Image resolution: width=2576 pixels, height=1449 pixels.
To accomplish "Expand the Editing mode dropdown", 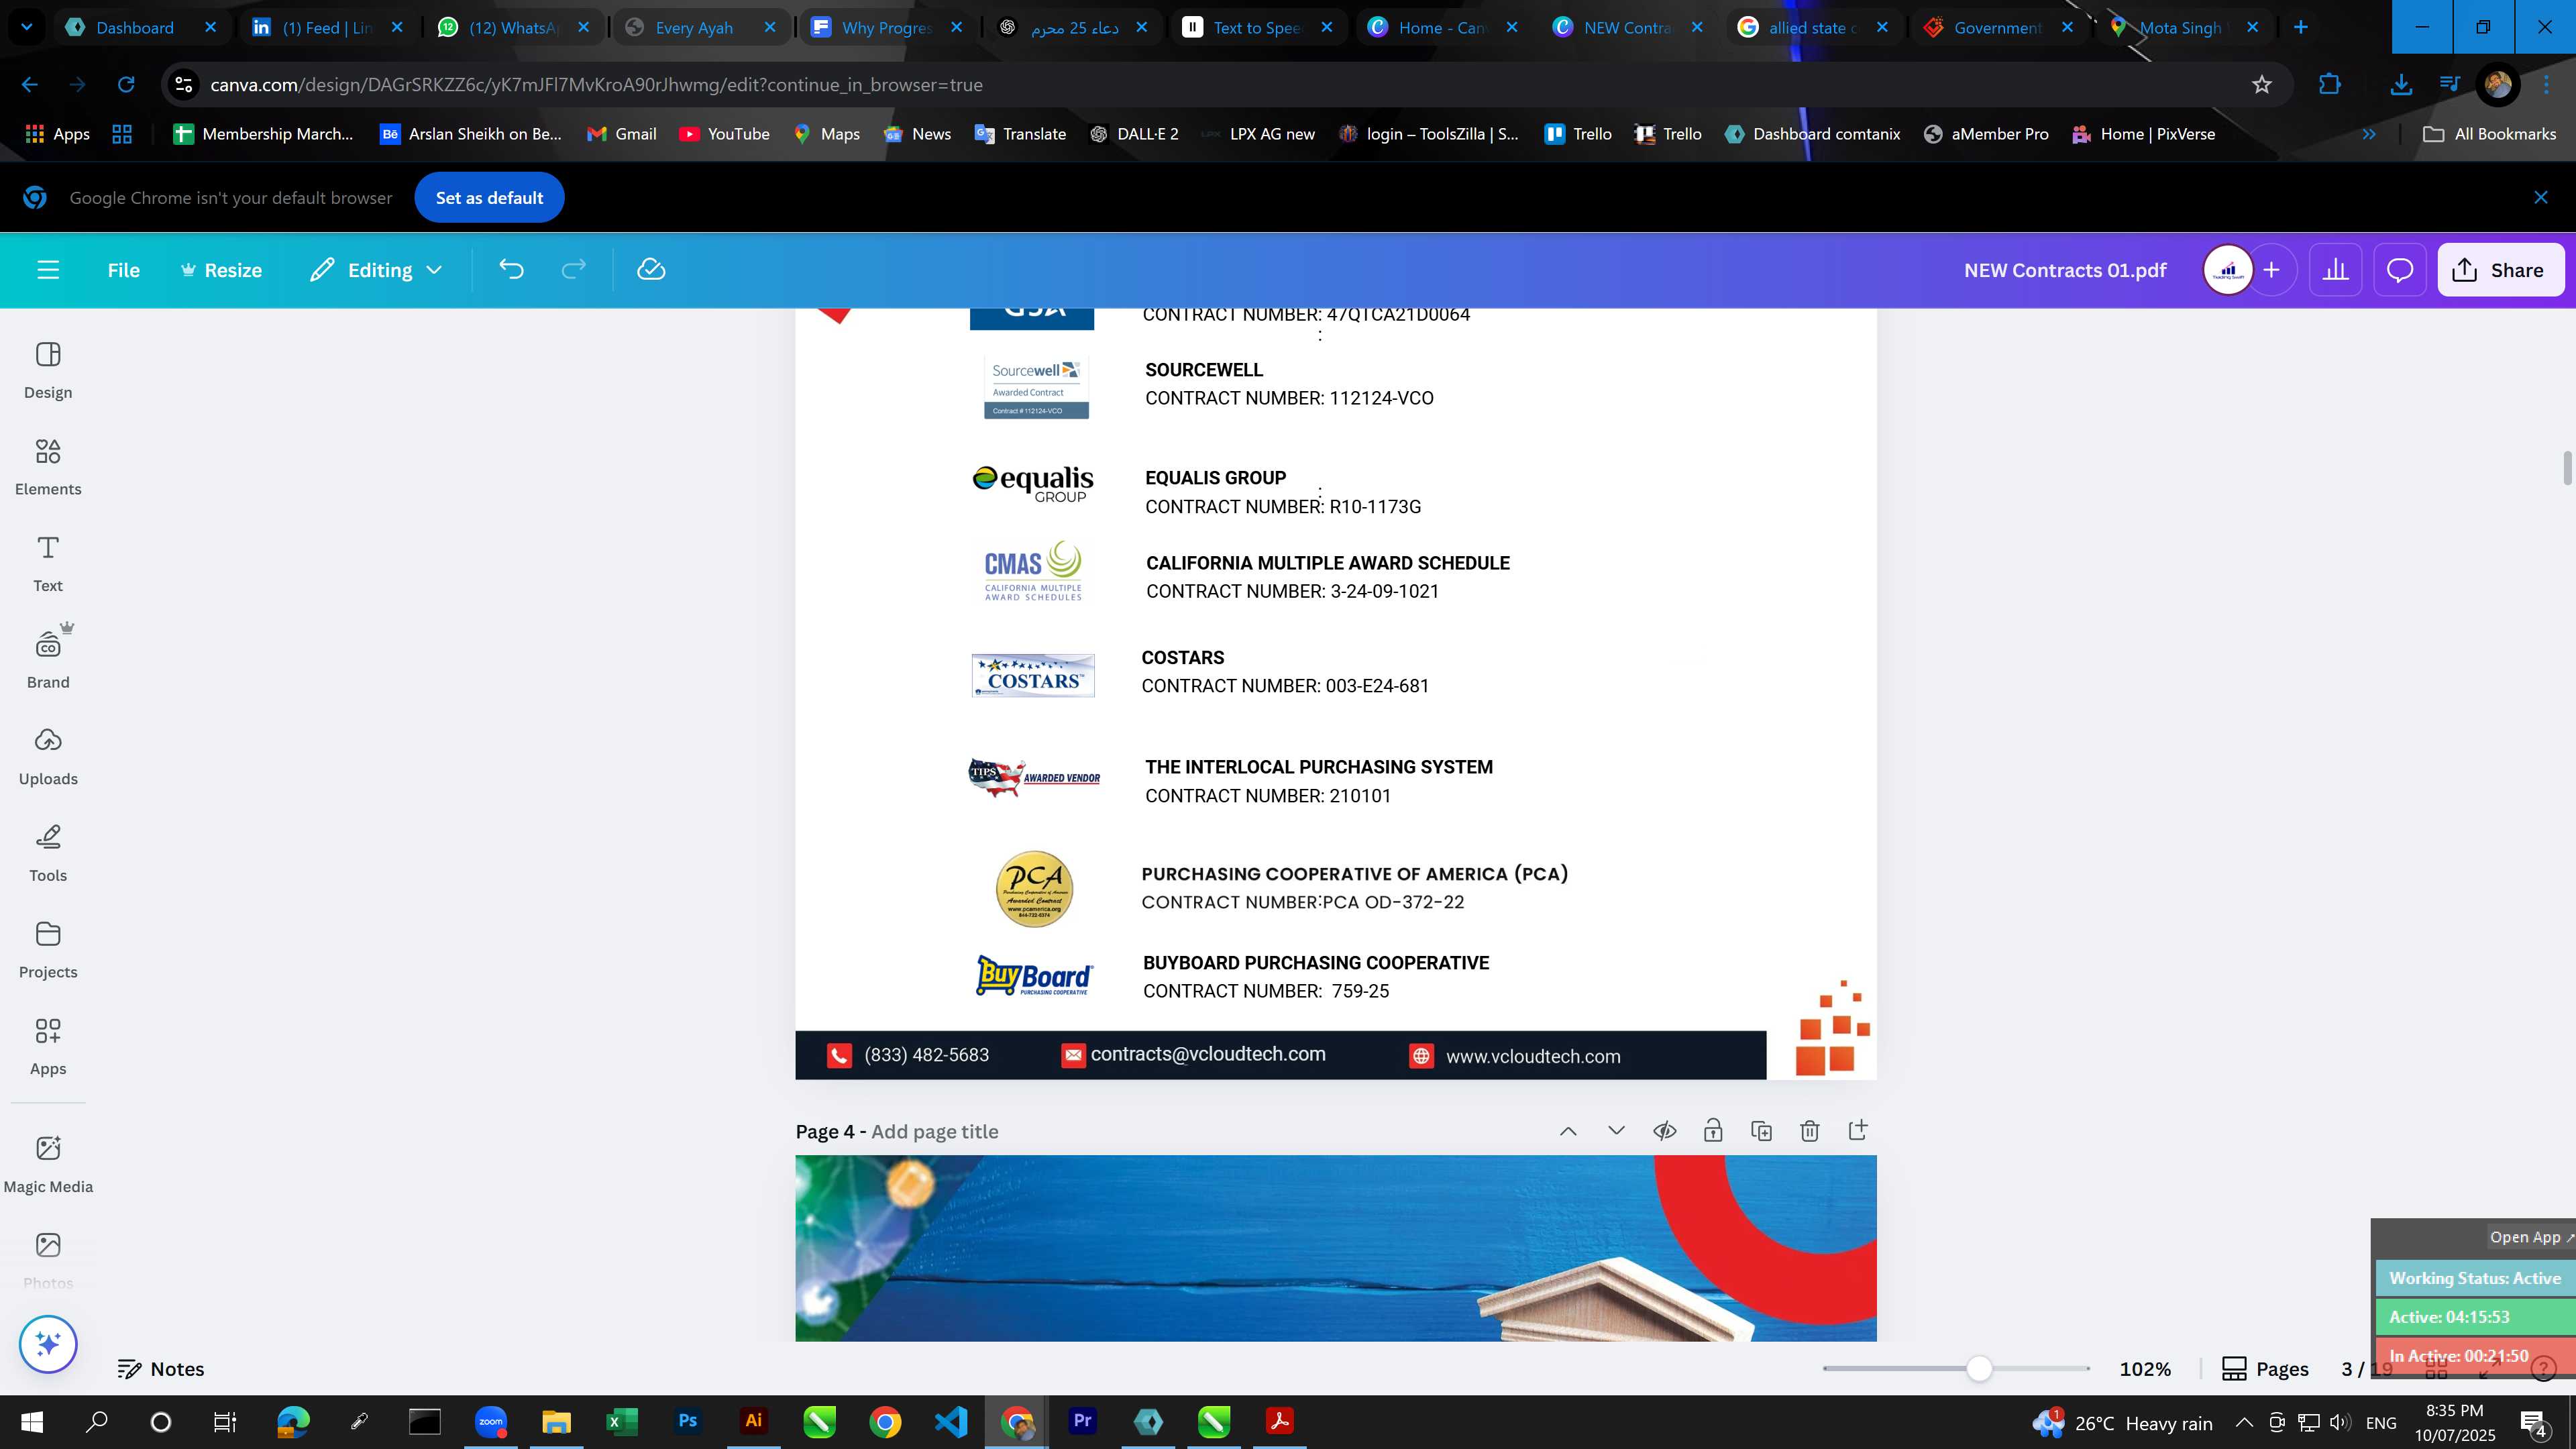I will (376, 270).
